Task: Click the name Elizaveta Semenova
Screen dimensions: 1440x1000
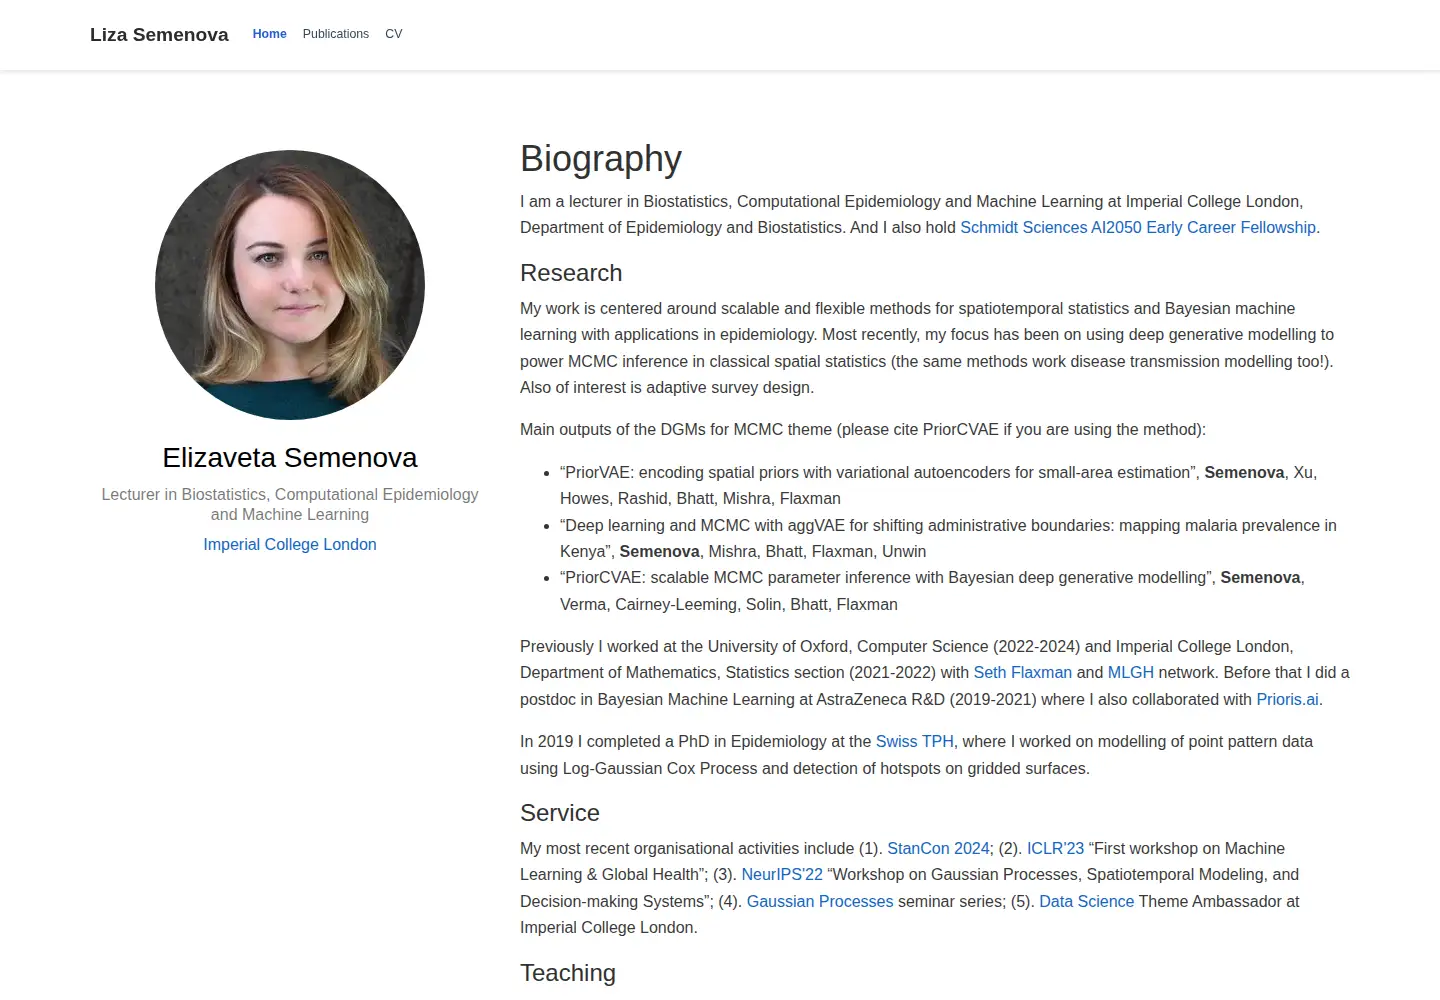Action: [290, 457]
